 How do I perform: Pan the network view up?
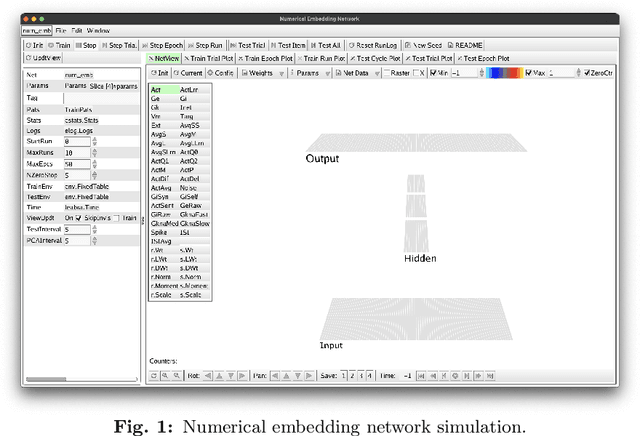point(286,376)
